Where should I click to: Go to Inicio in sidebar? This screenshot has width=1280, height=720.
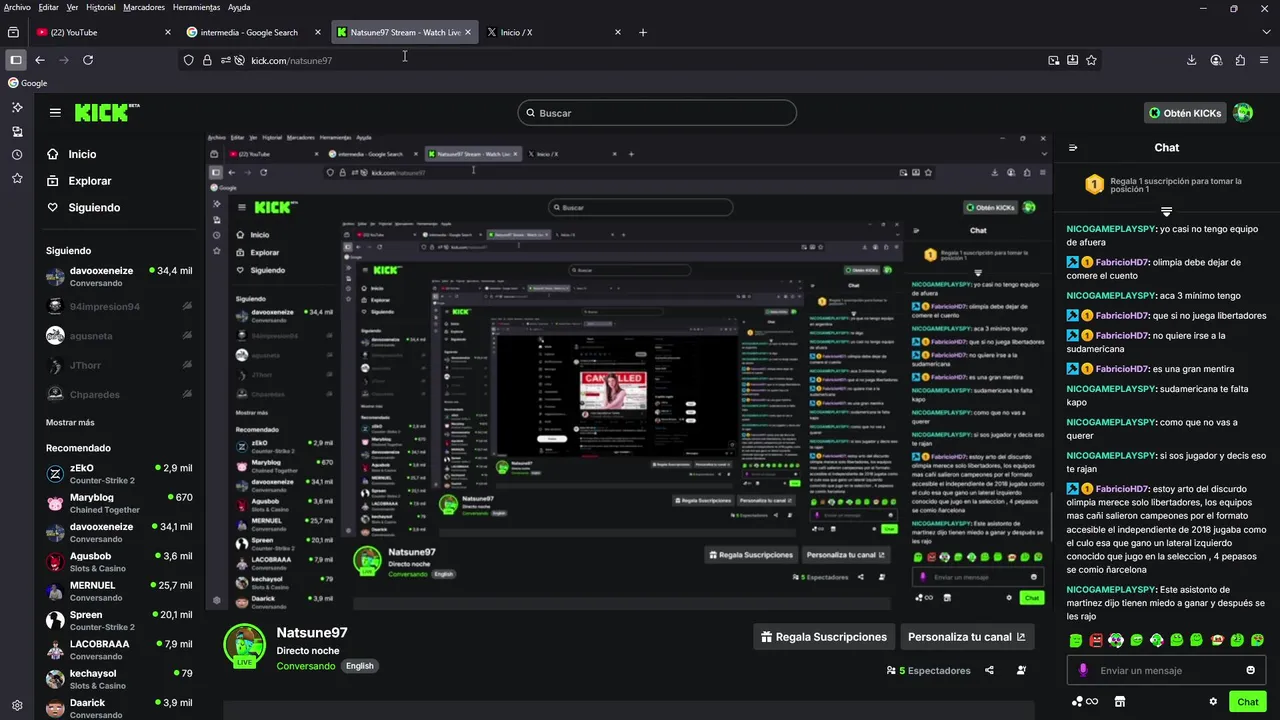coord(72,154)
